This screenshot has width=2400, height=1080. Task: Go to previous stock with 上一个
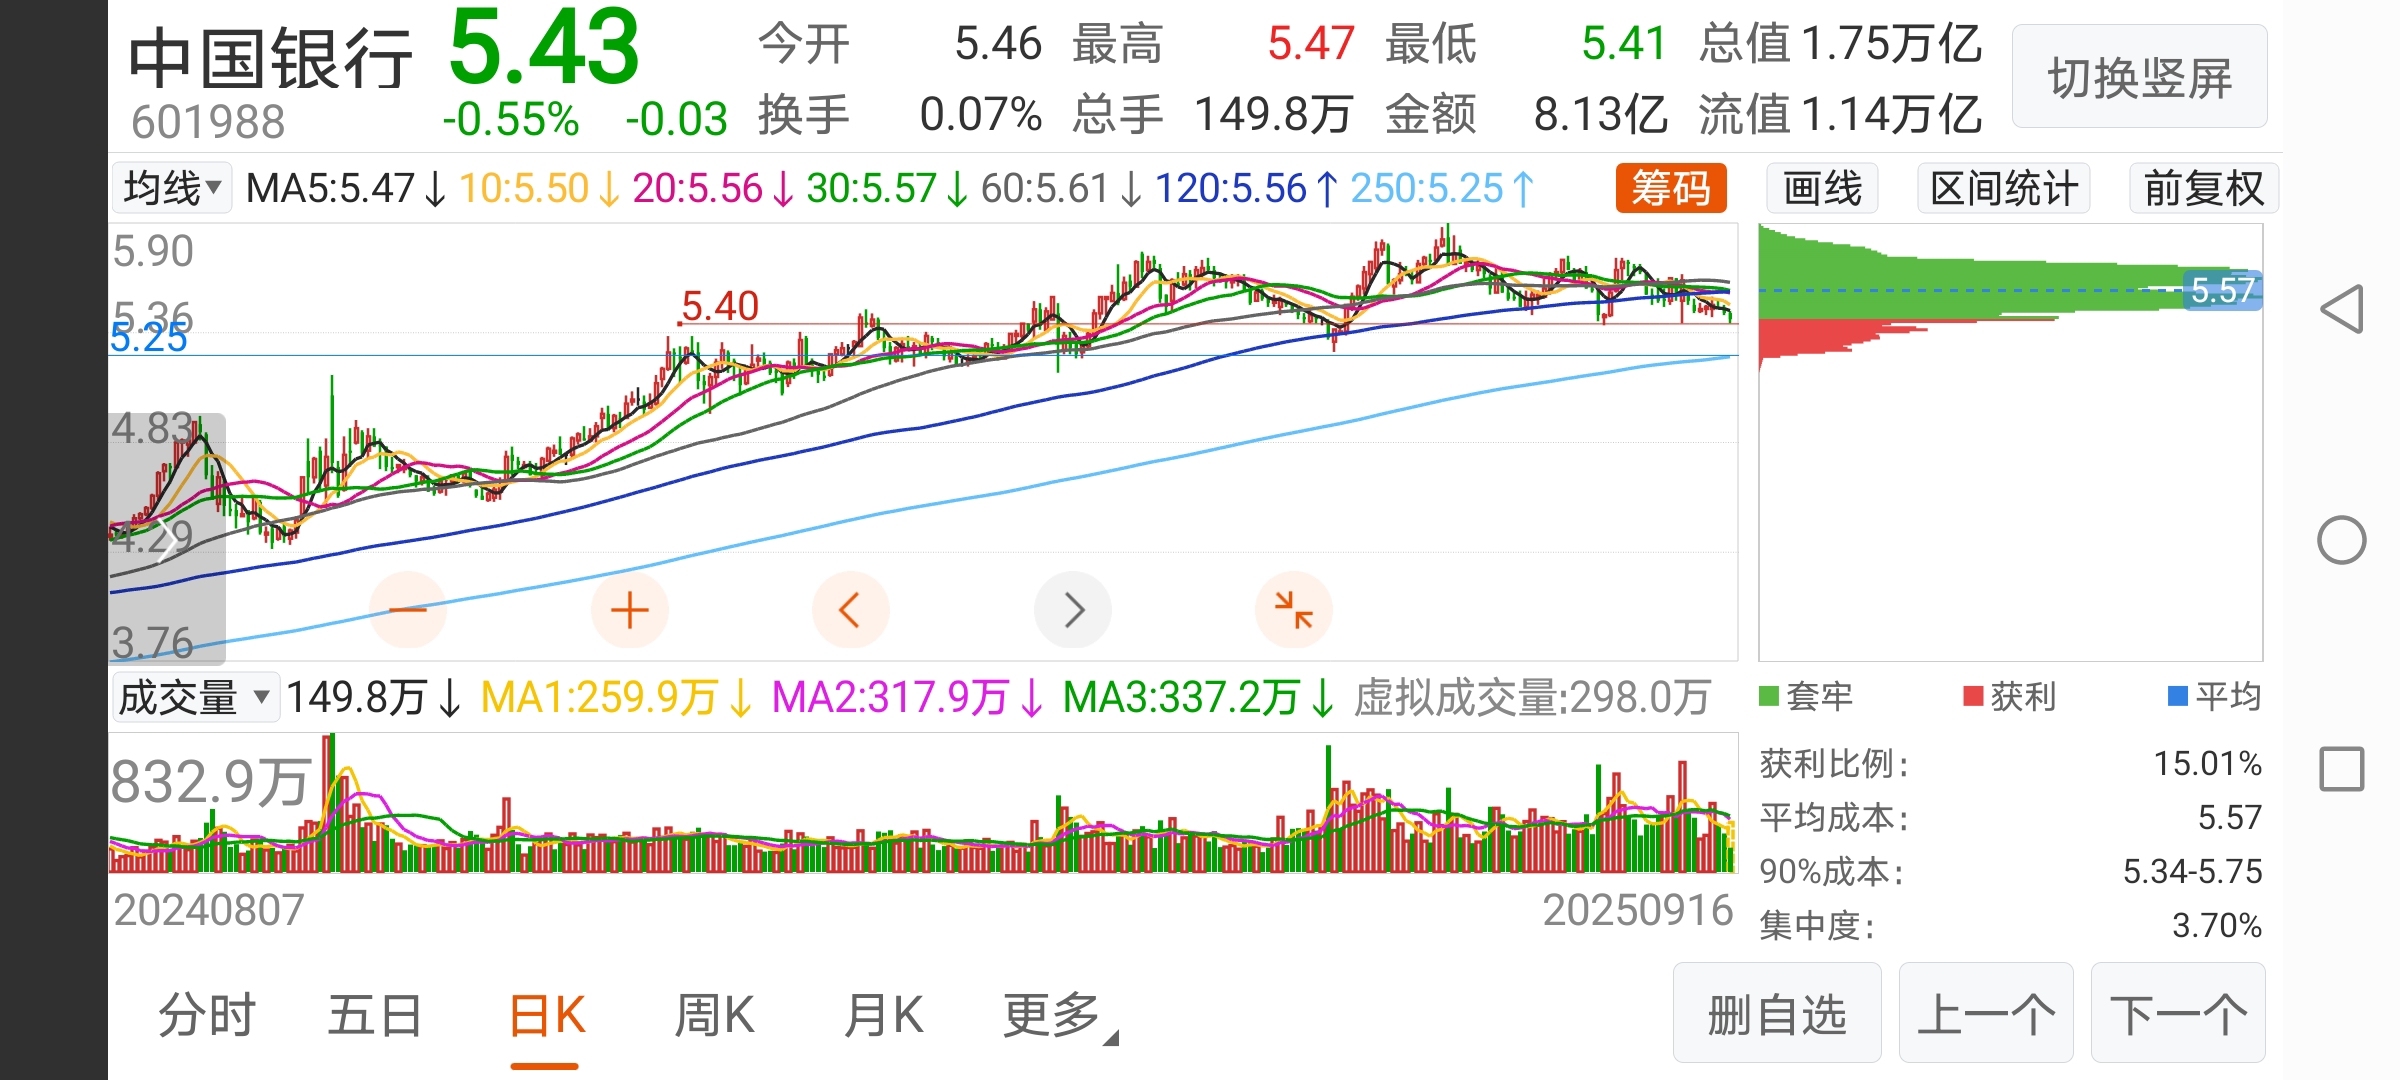(x=1986, y=1013)
